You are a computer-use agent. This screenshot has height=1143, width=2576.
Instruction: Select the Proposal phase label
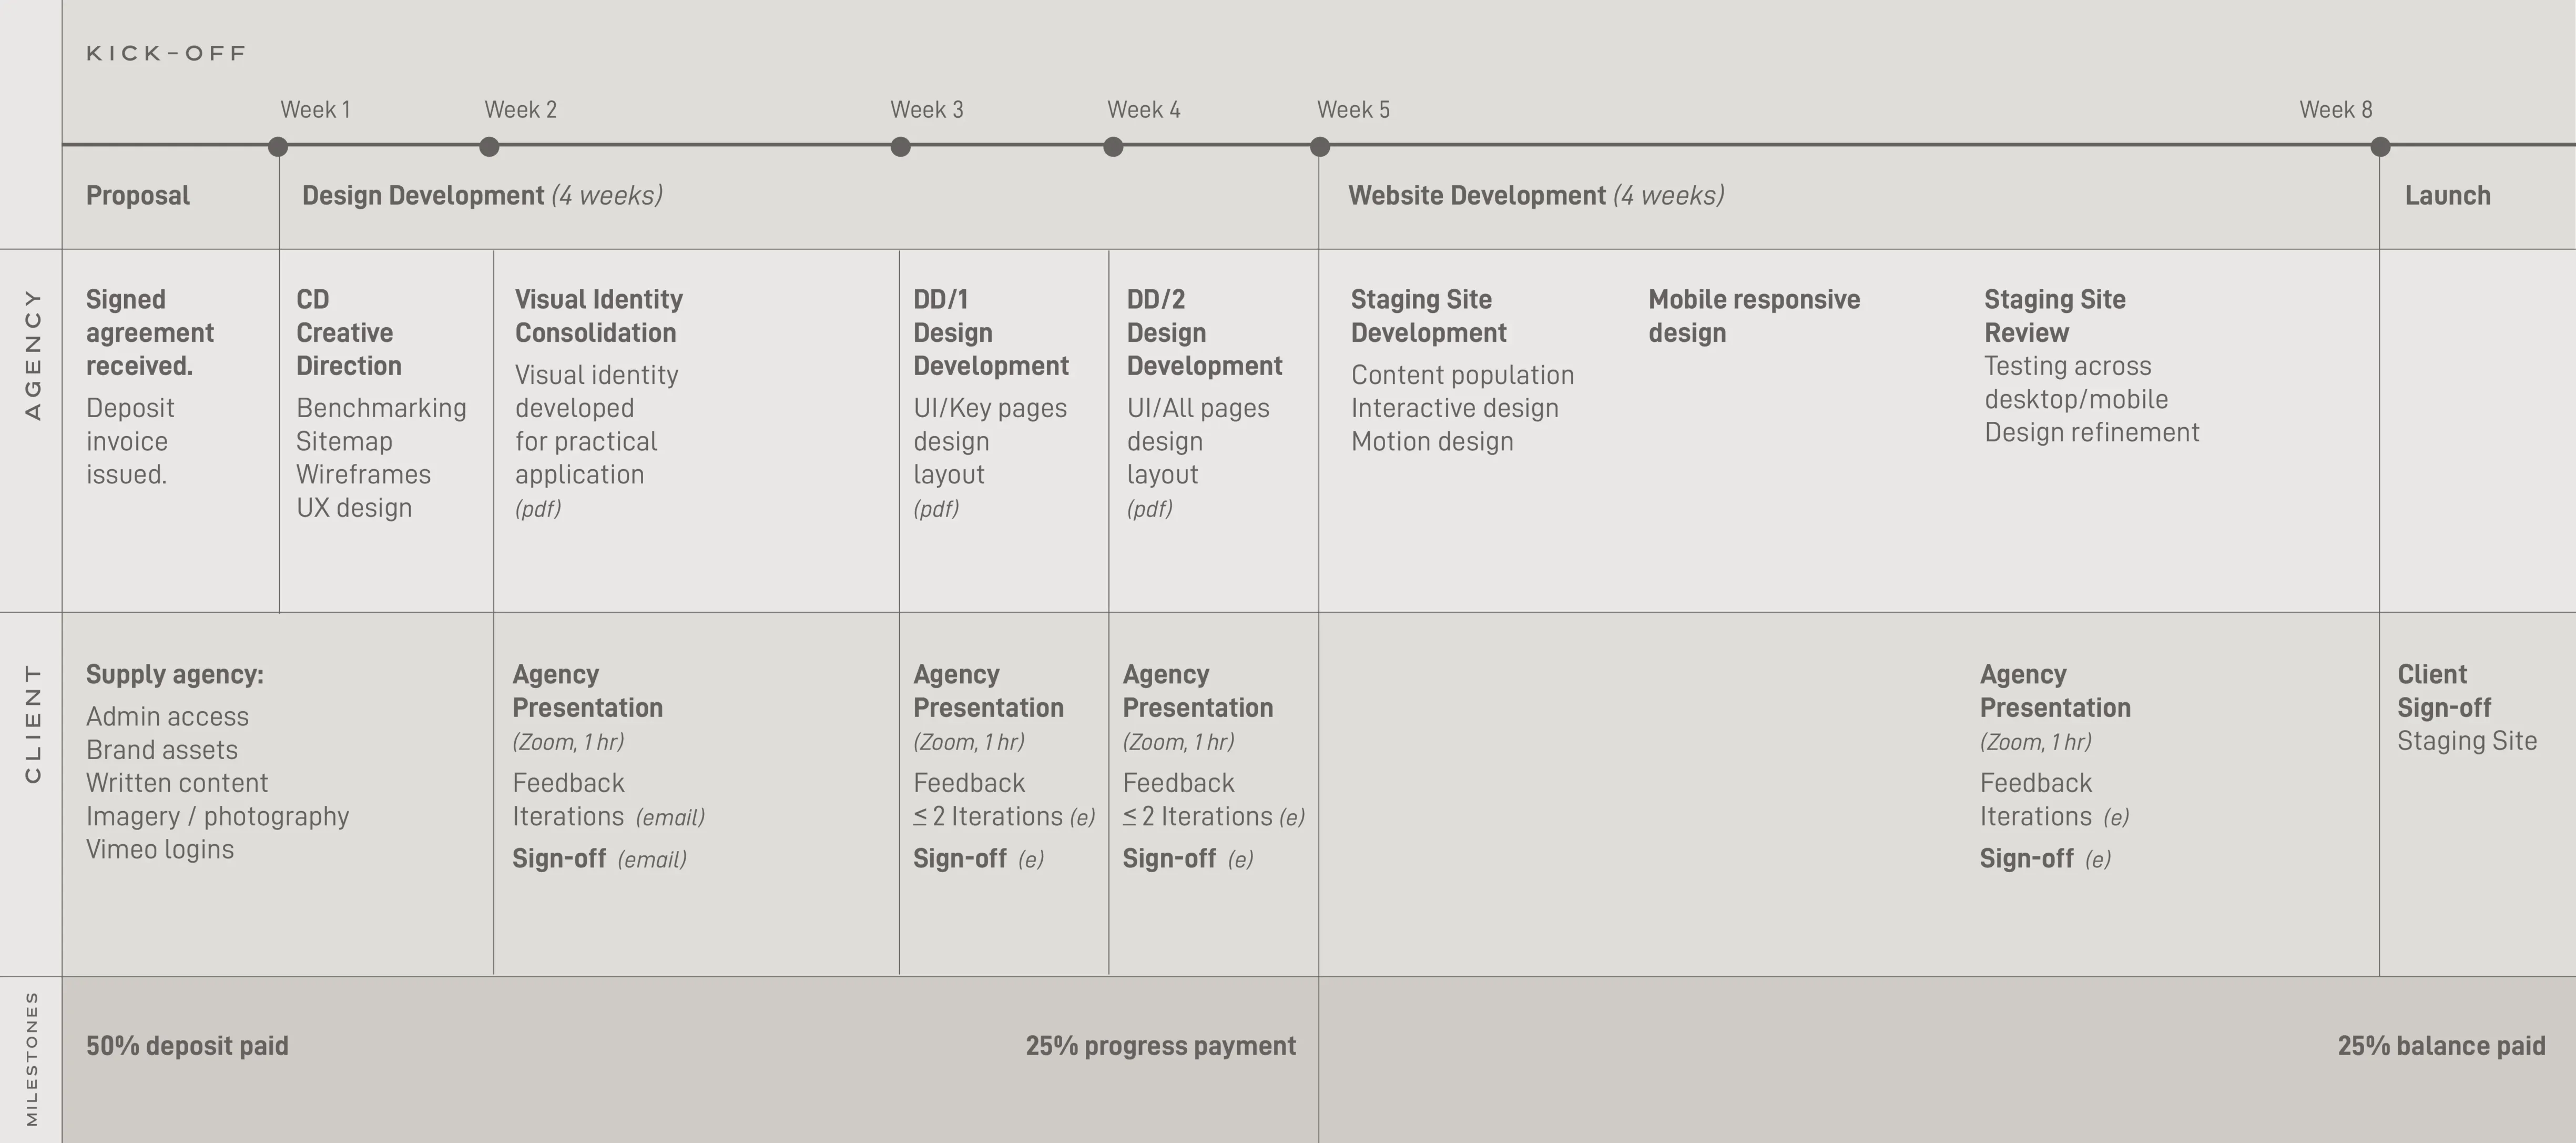pyautogui.click(x=138, y=195)
